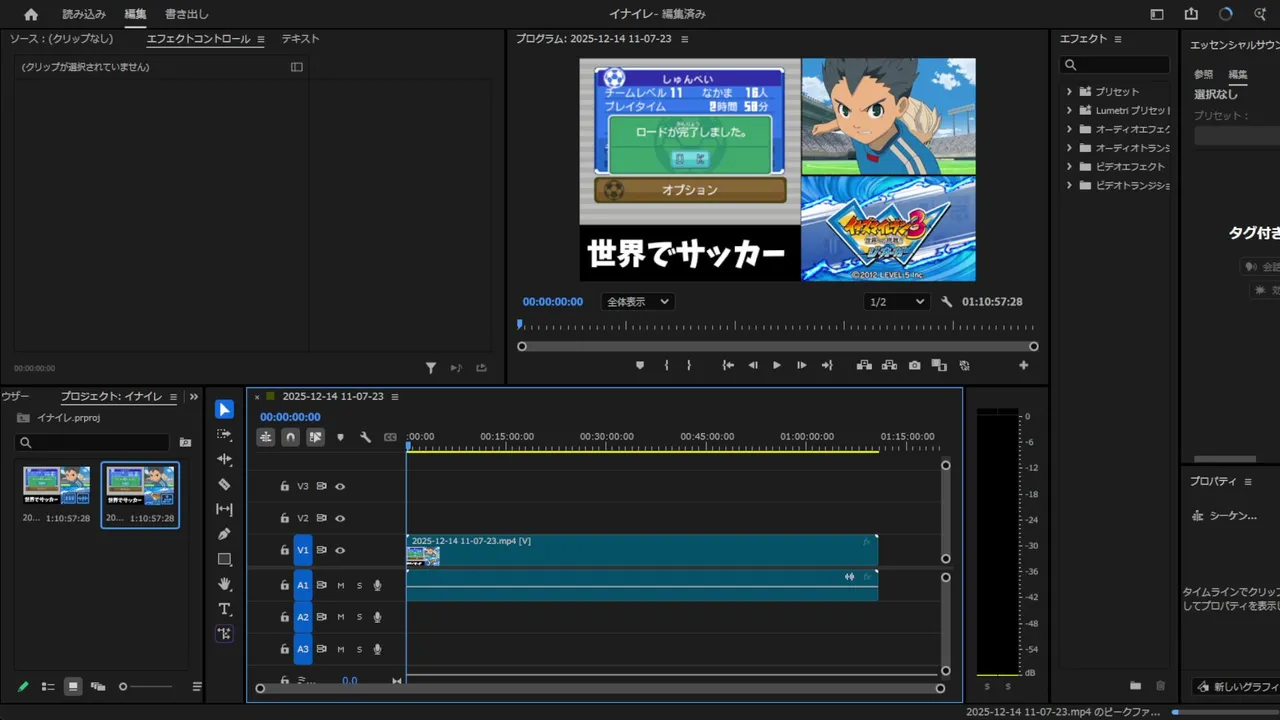The image size is (1280, 720).
Task: Open Program monitor wrench settings
Action: (x=947, y=302)
